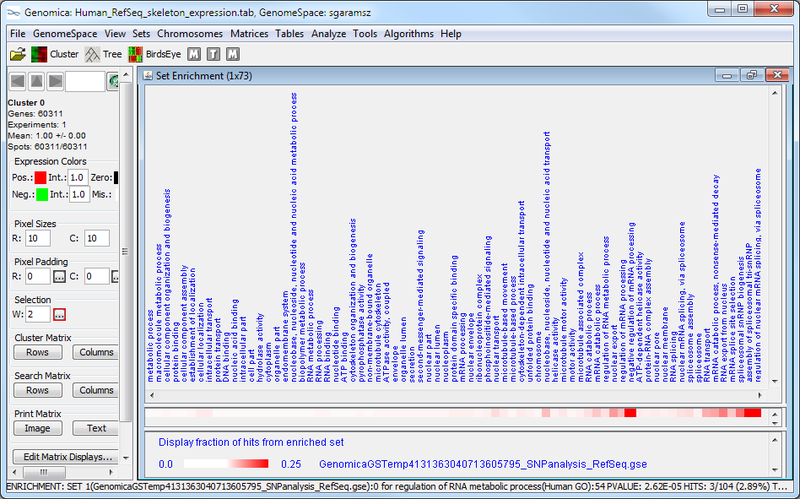Click the M icon next to BirdsEye
The width and height of the screenshot is (800, 499).
click(x=194, y=54)
